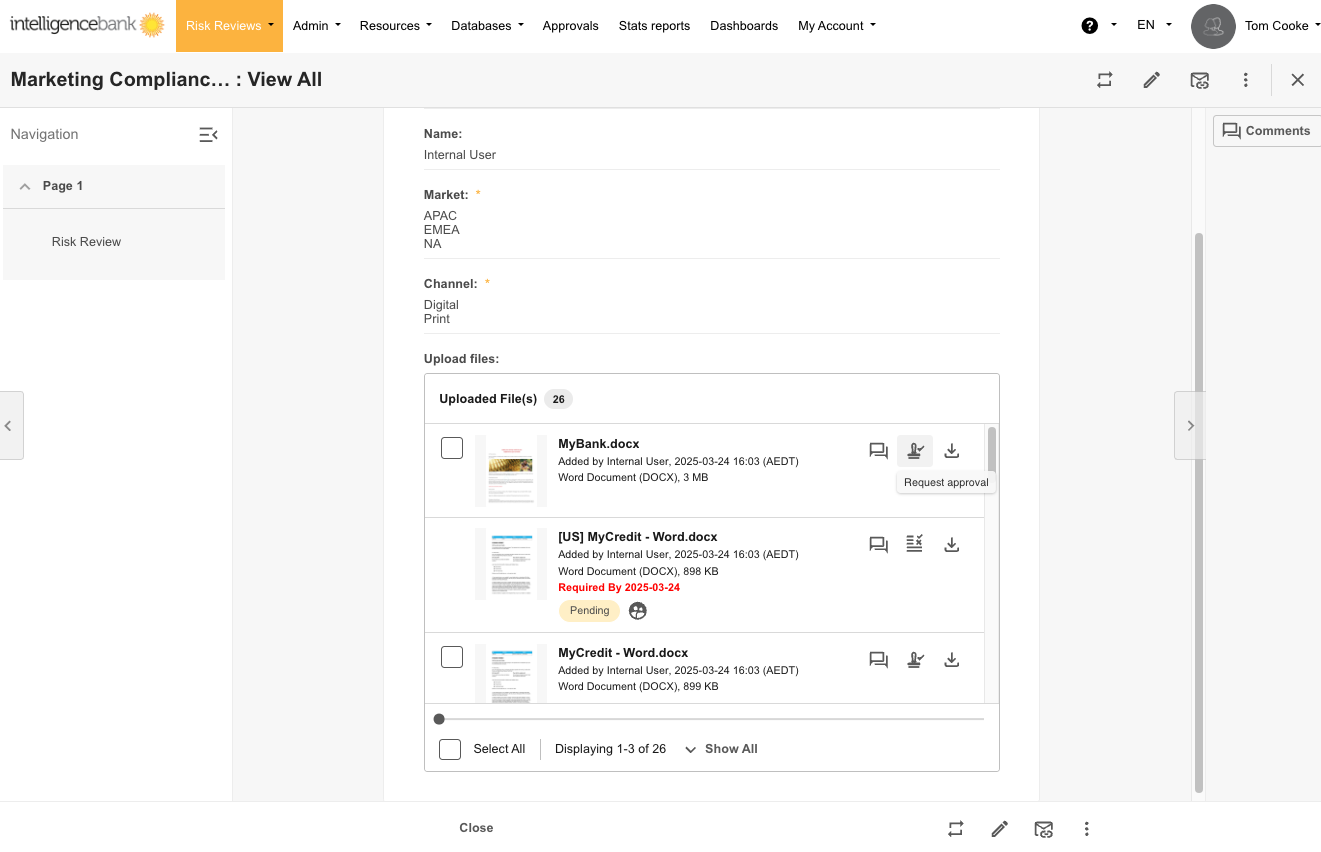The height and width of the screenshot is (852, 1321).
Task: Click the IntelligenceBank logo
Action: click(87, 25)
